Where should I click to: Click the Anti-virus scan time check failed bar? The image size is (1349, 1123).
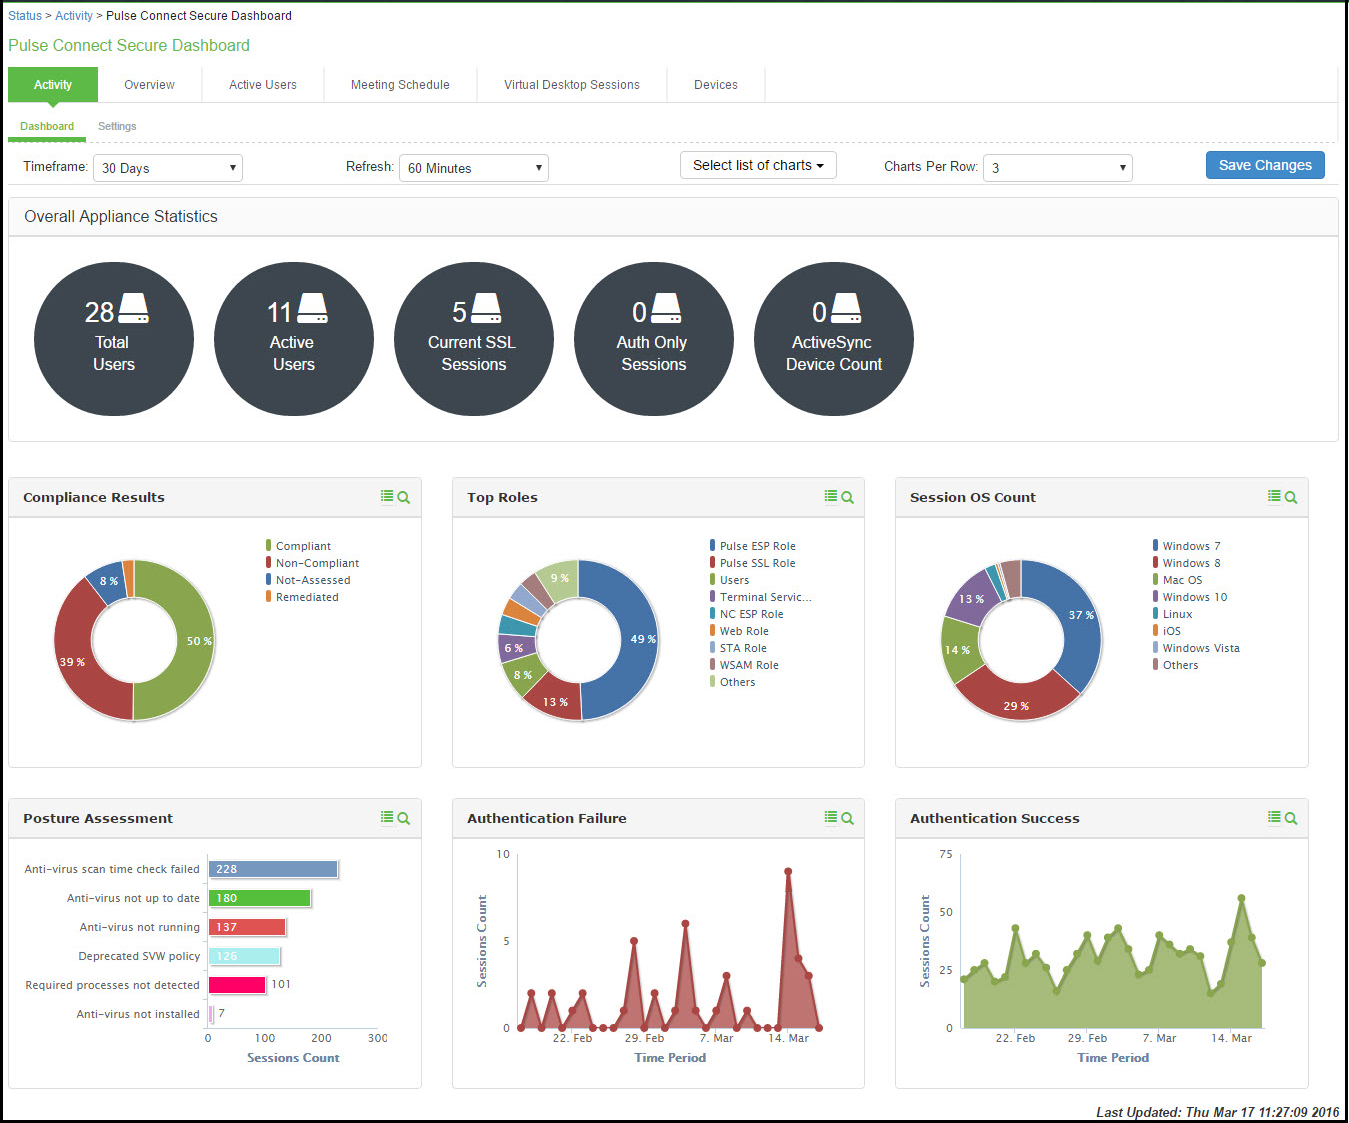click(x=273, y=869)
